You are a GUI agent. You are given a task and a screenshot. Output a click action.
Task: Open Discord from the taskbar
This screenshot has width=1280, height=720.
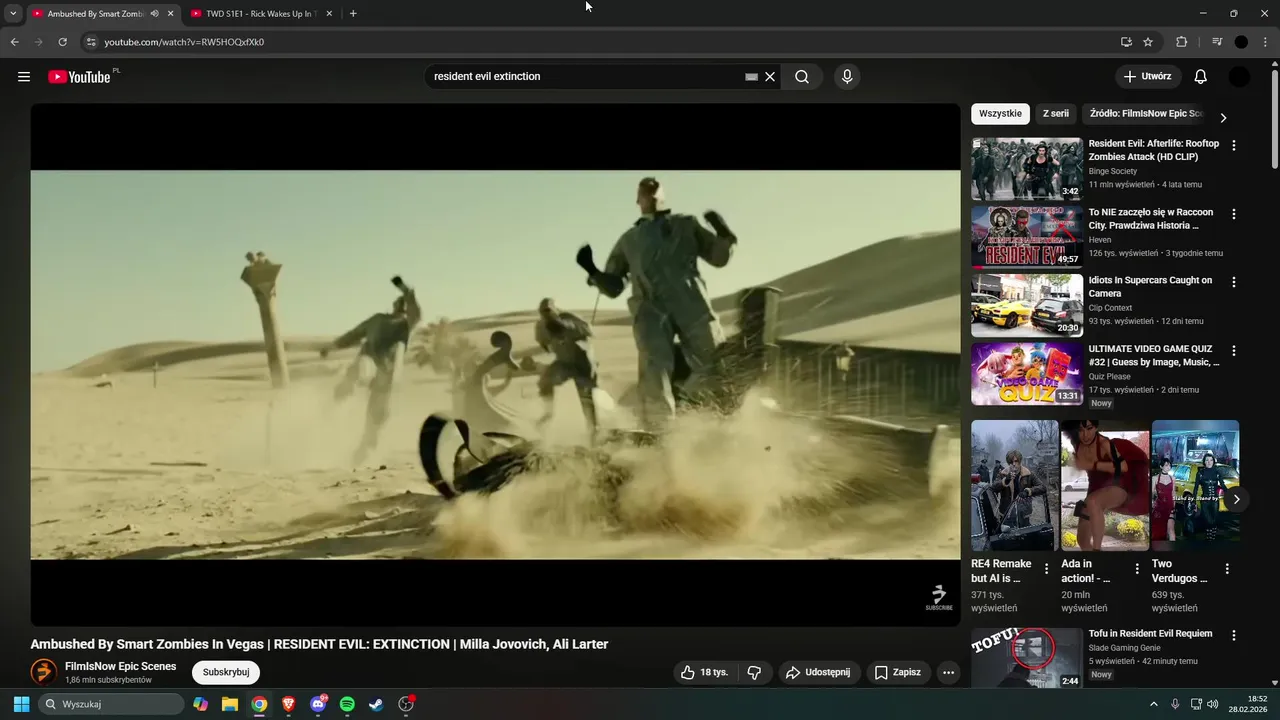click(x=318, y=704)
